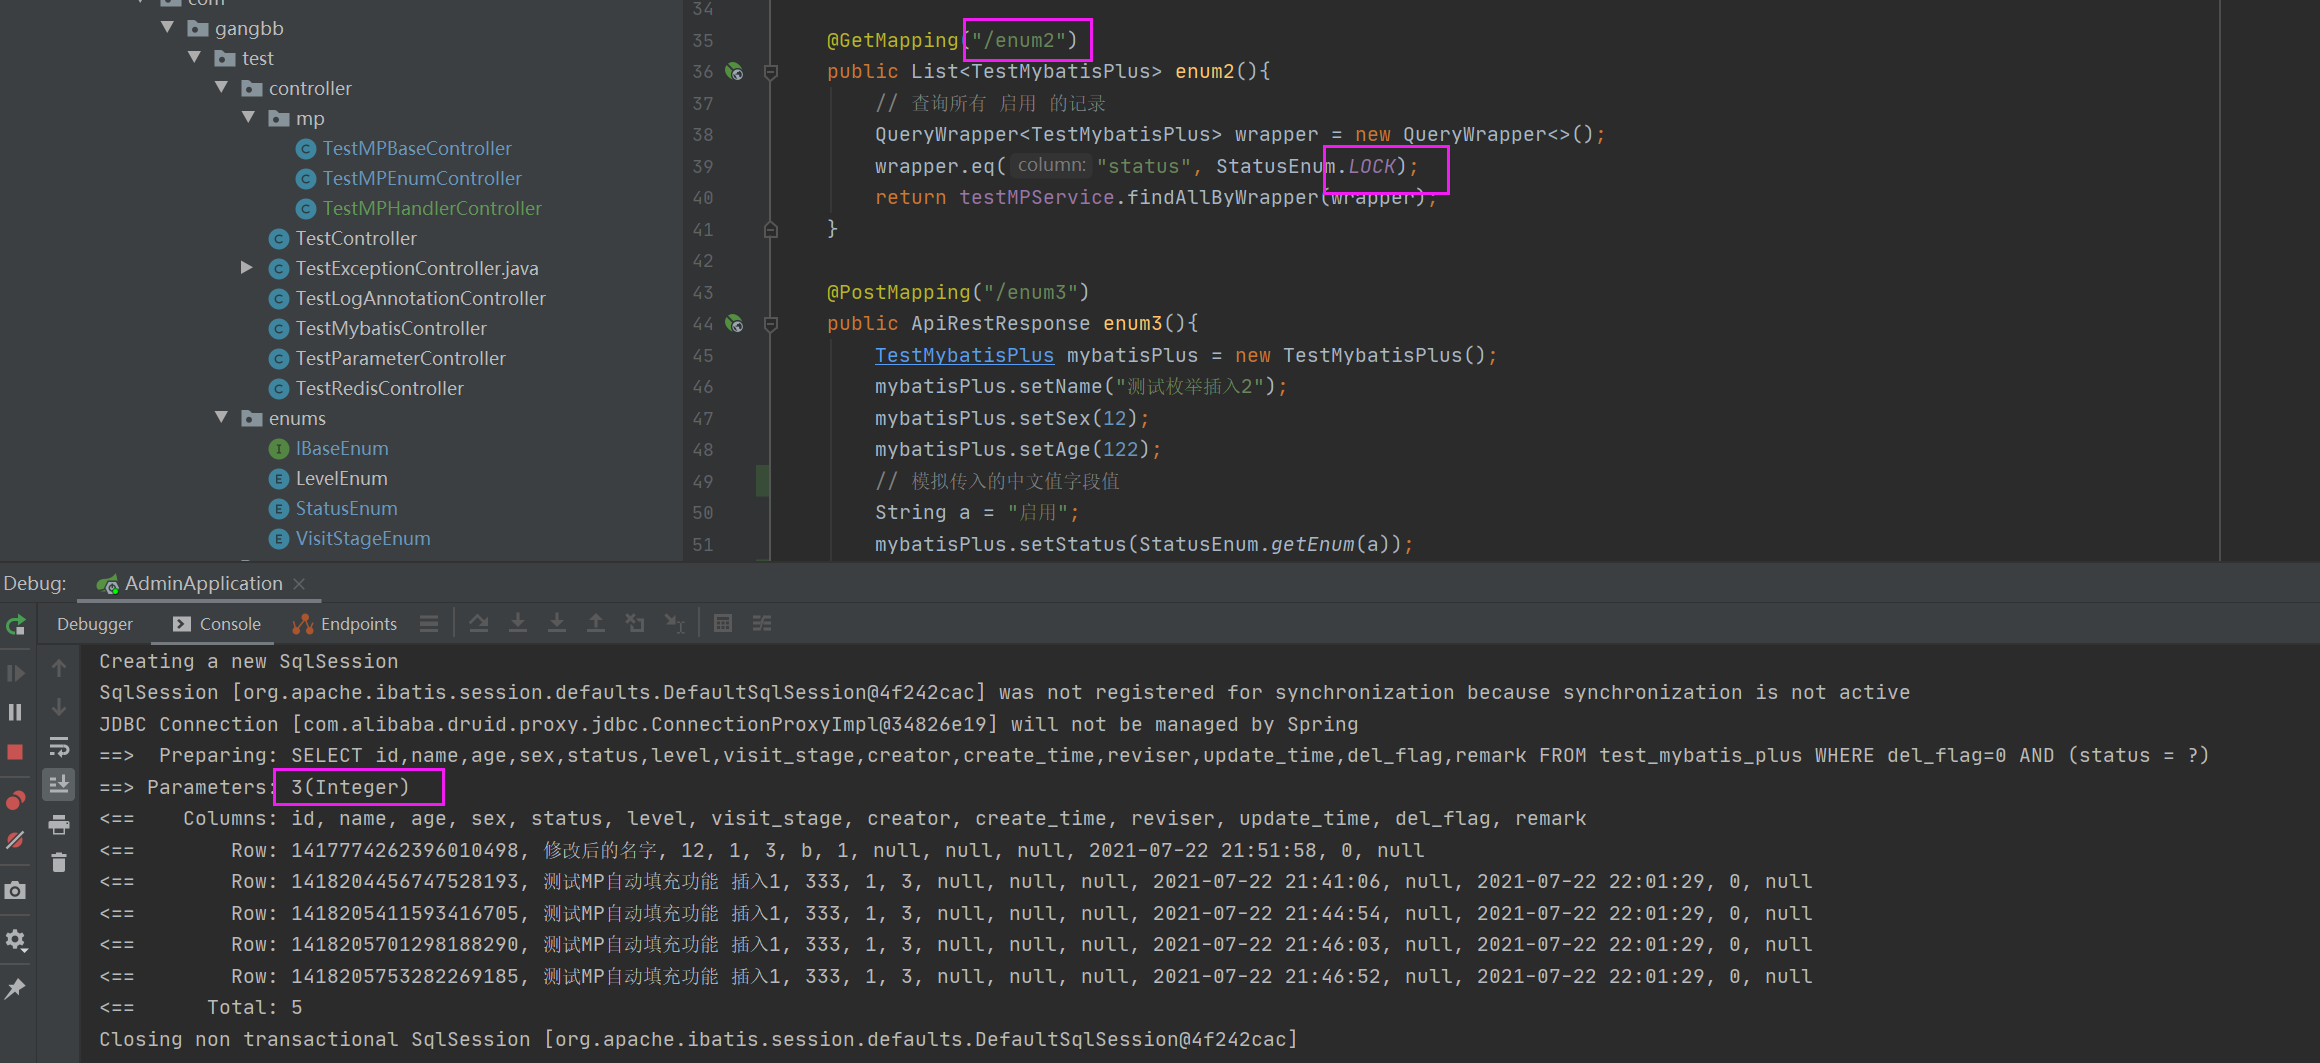Screen dimensions: 2320x1063
Task: Stop the AdminApplication process
Action: (16, 752)
